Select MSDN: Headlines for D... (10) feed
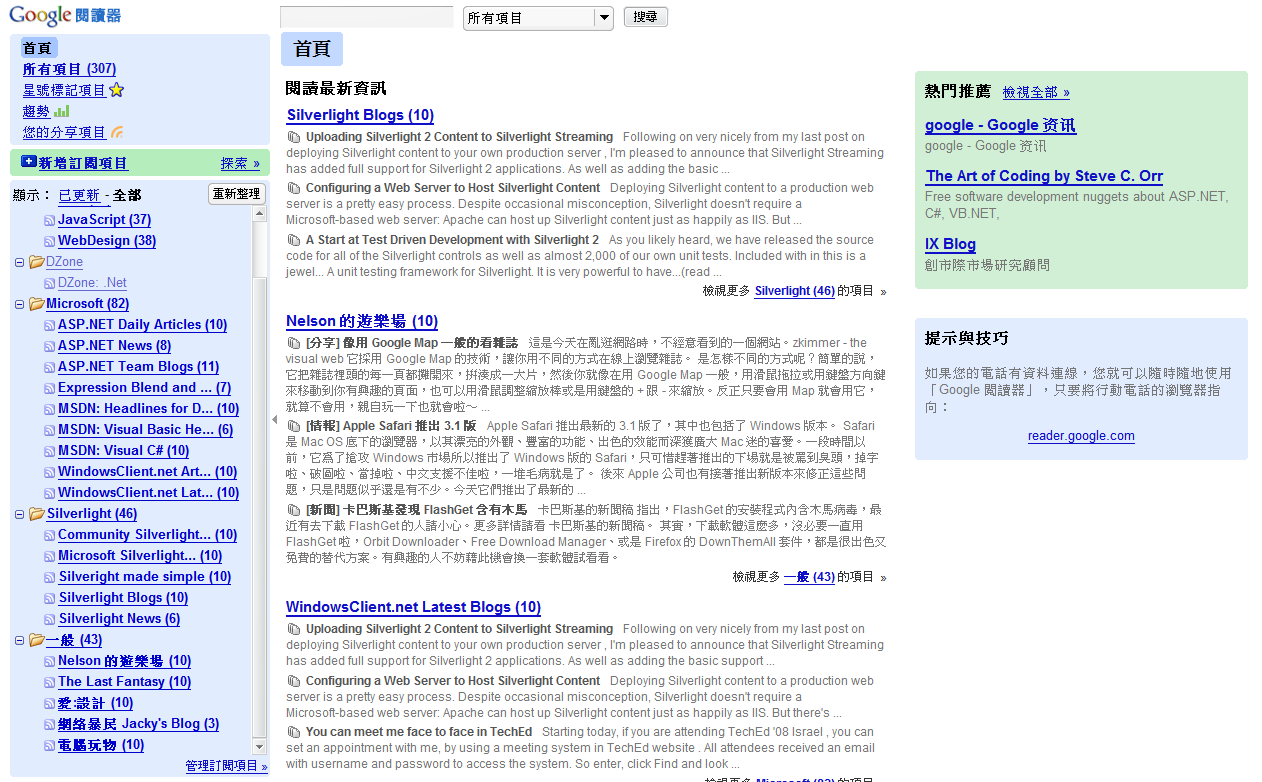This screenshot has width=1262, height=782. (148, 409)
